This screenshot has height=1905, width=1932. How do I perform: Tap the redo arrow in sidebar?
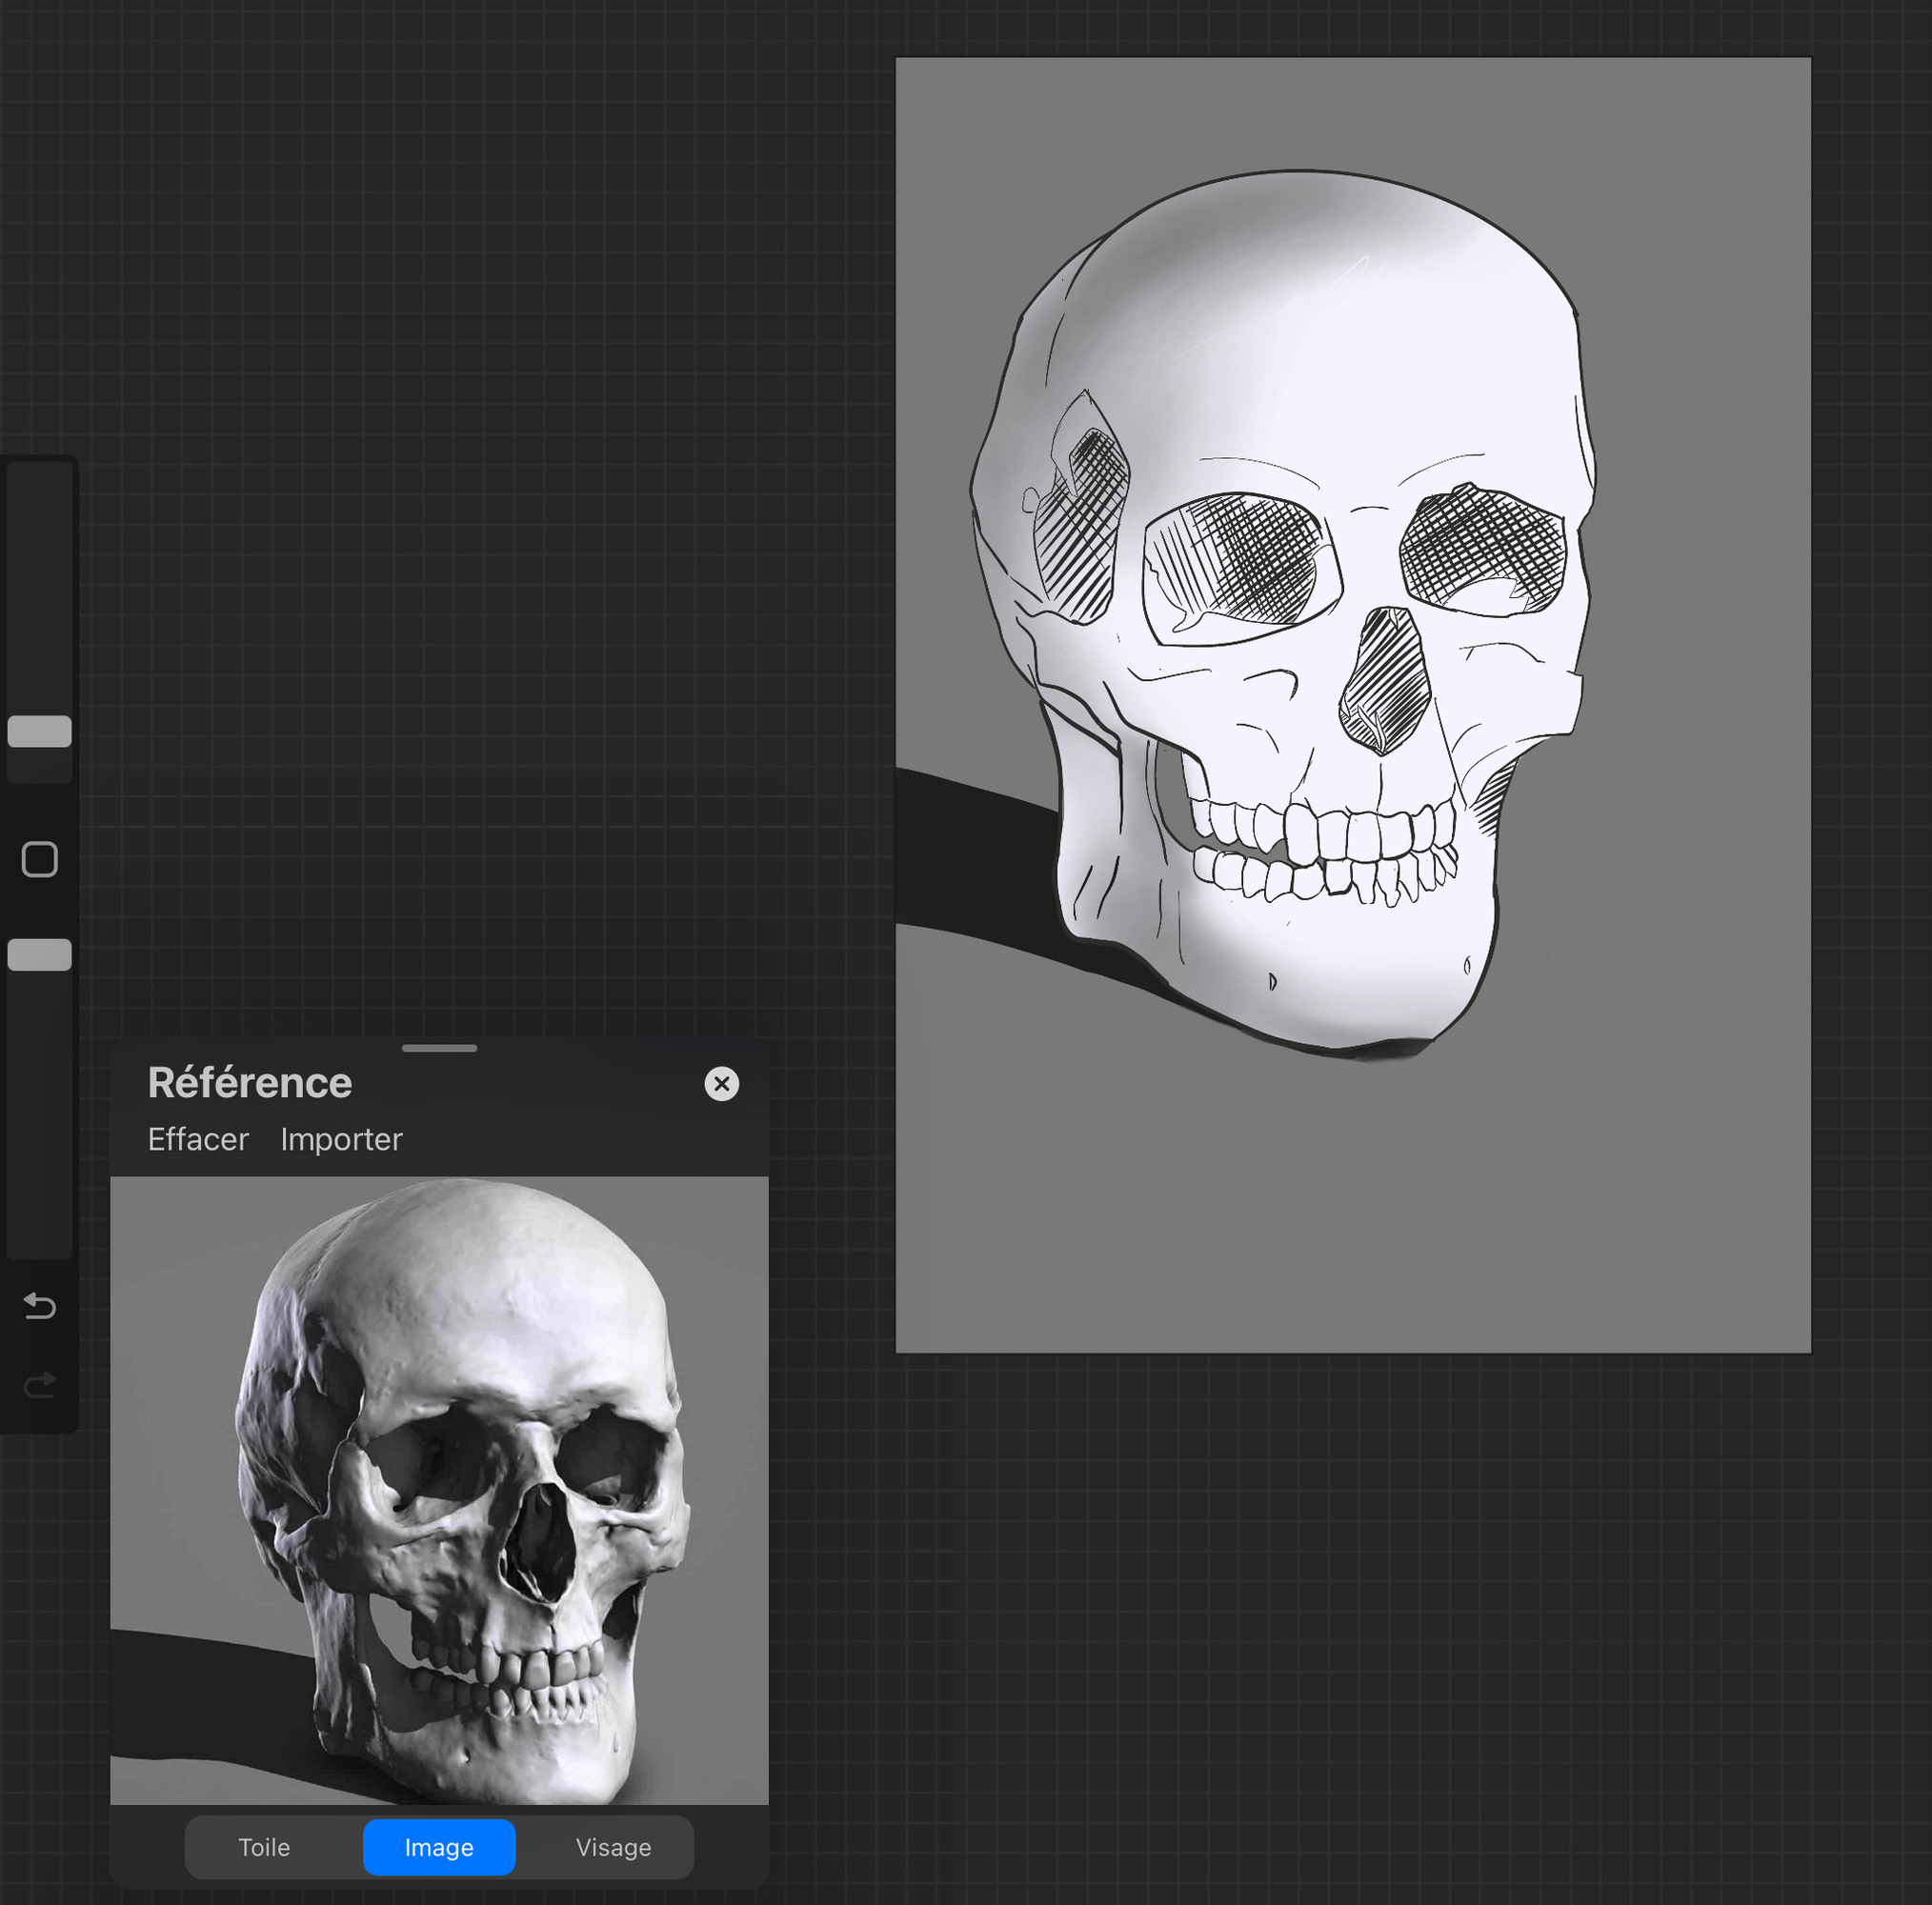tap(39, 1385)
